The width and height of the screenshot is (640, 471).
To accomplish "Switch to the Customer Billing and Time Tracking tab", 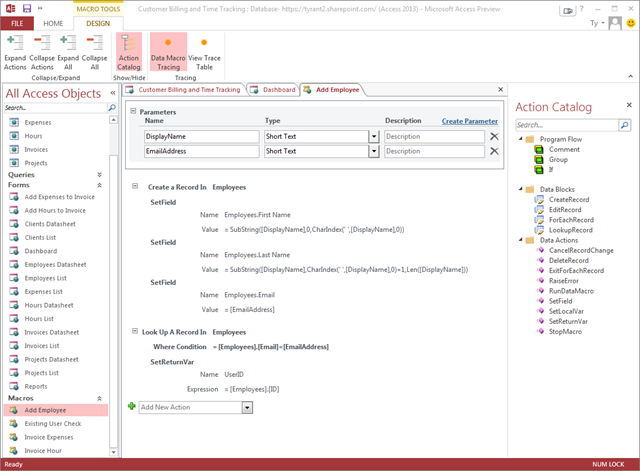I will (184, 90).
